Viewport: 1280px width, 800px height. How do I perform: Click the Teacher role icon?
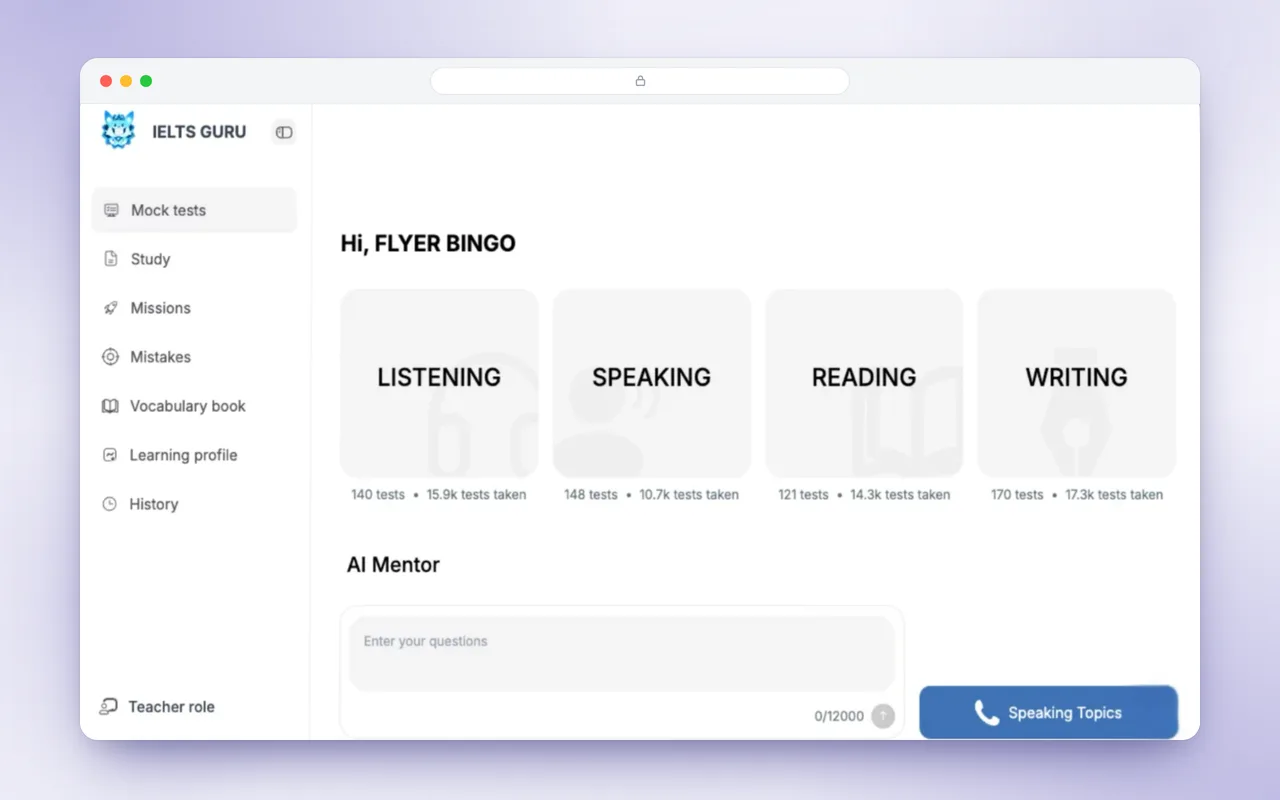108,707
